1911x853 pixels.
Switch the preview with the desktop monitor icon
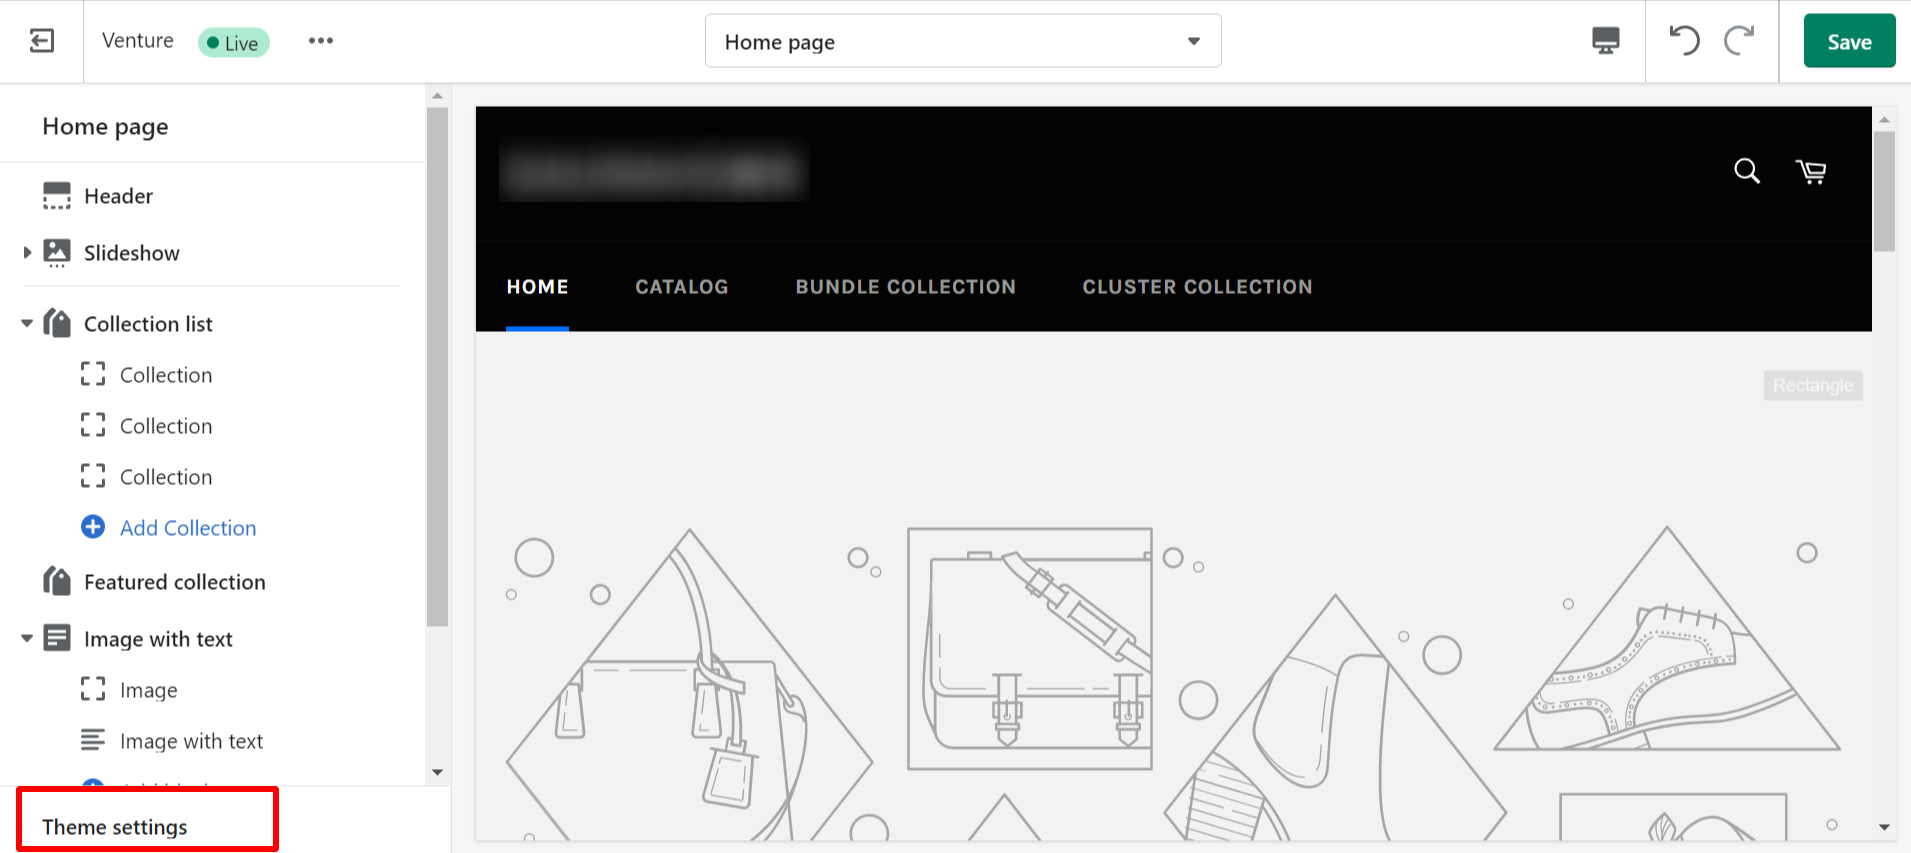pyautogui.click(x=1606, y=41)
